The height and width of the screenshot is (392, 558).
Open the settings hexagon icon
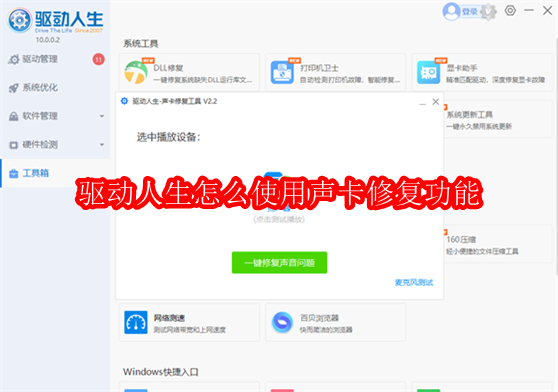(510, 11)
